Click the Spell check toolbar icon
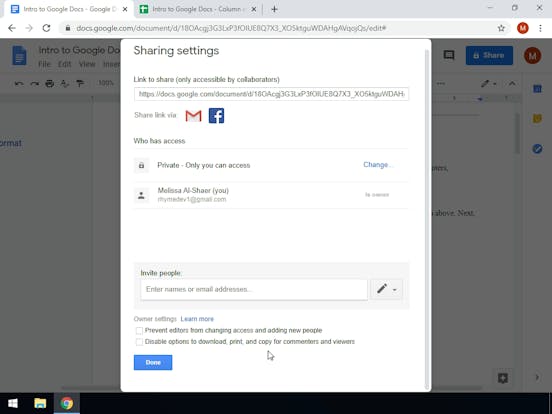 [64, 83]
